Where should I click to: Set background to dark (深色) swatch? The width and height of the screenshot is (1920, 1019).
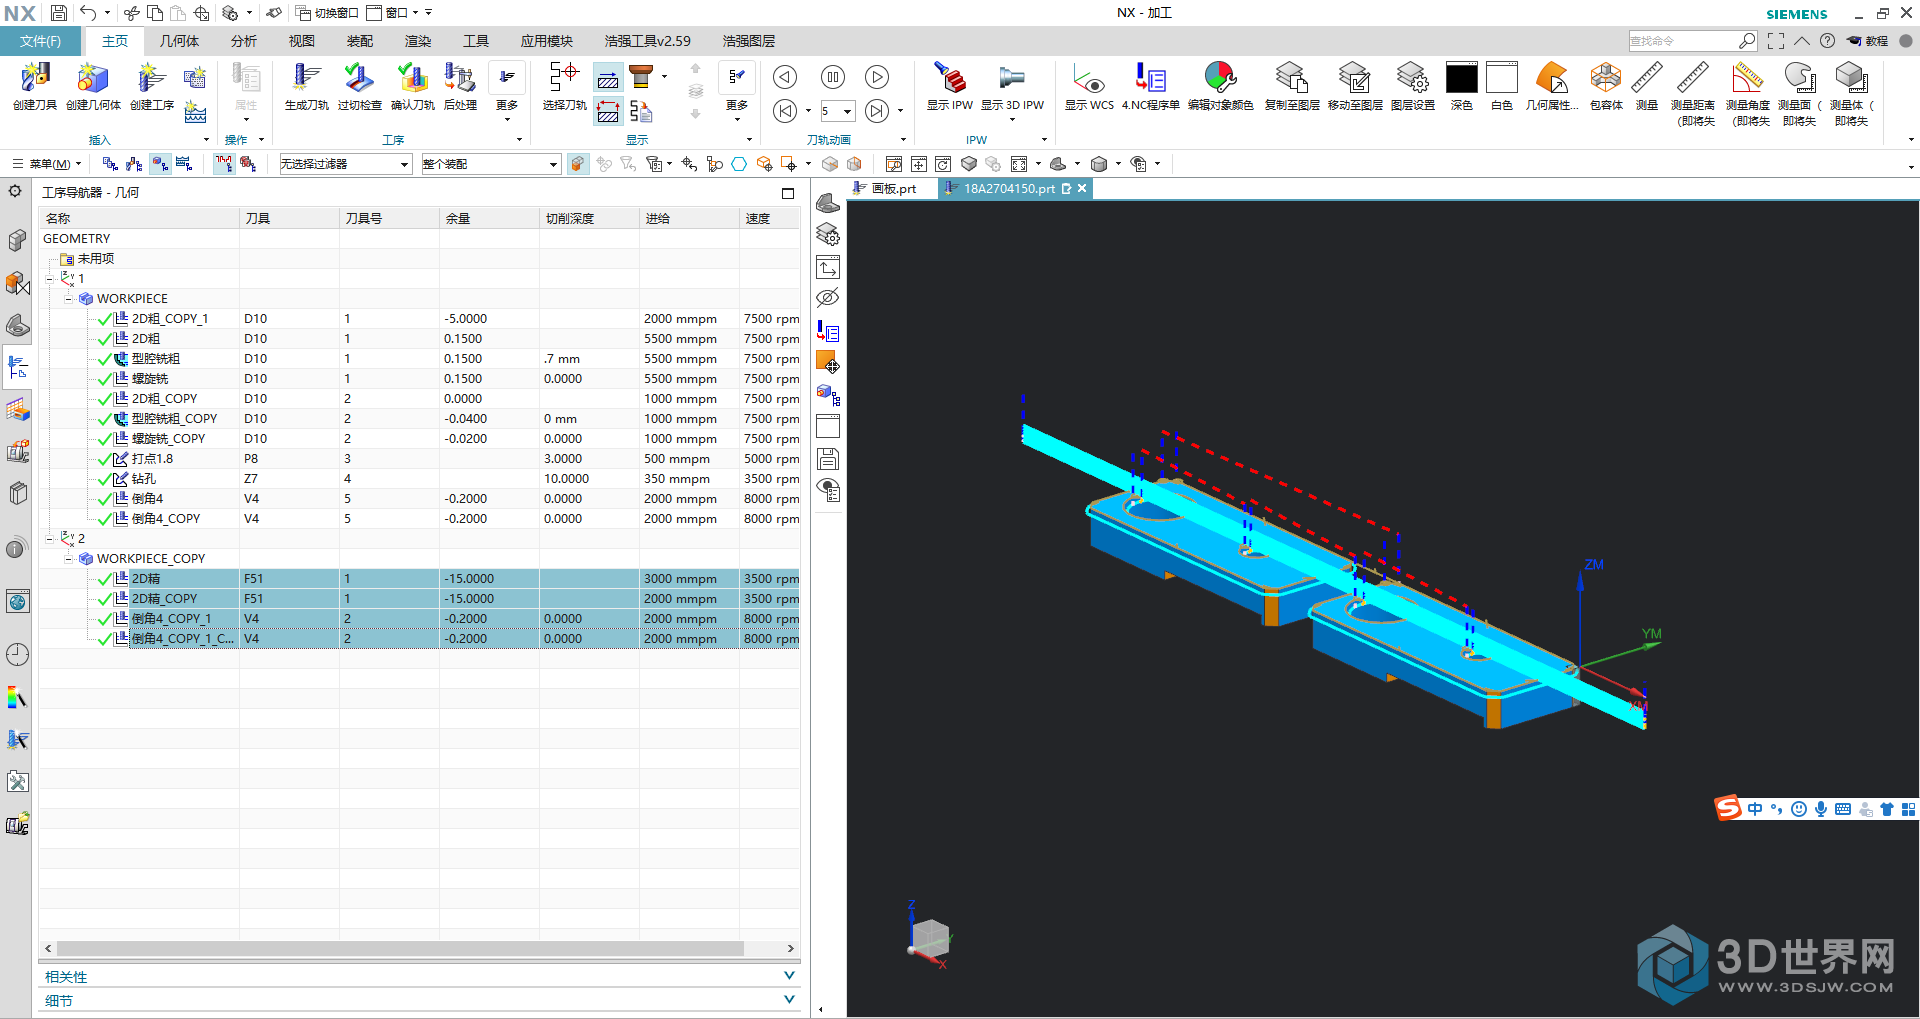(x=1461, y=78)
